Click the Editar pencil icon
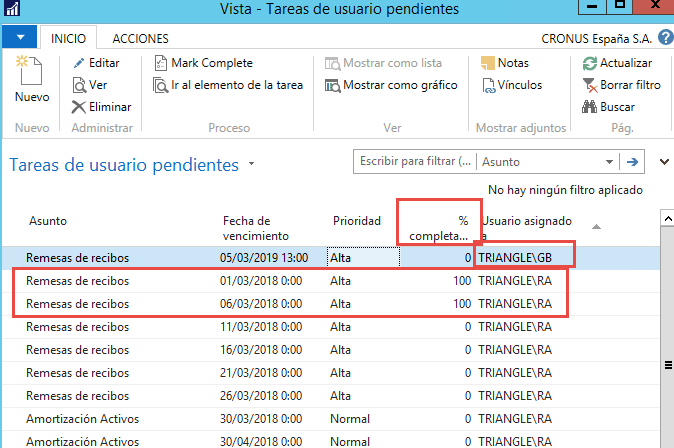 tap(79, 63)
